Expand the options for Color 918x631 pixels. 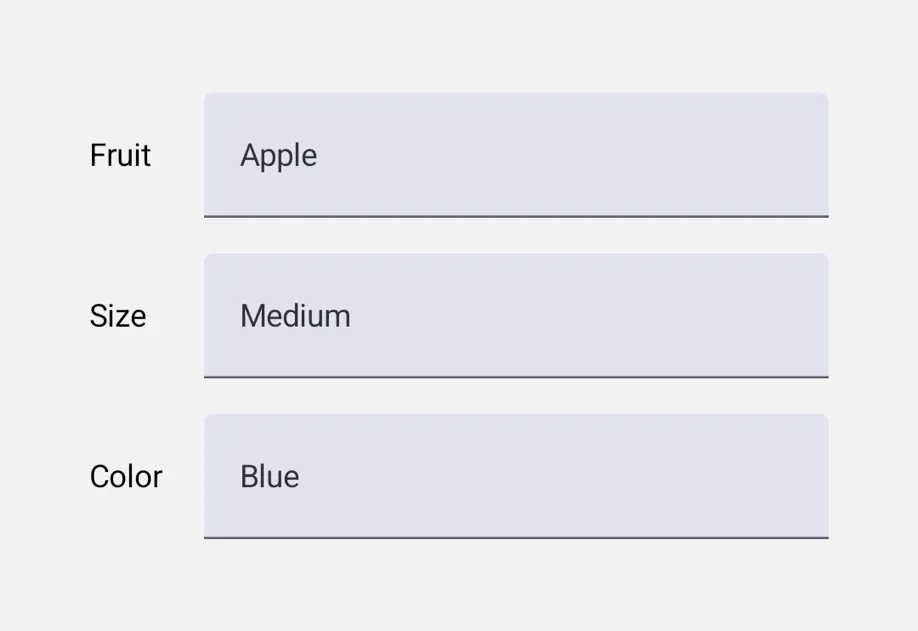(516, 476)
